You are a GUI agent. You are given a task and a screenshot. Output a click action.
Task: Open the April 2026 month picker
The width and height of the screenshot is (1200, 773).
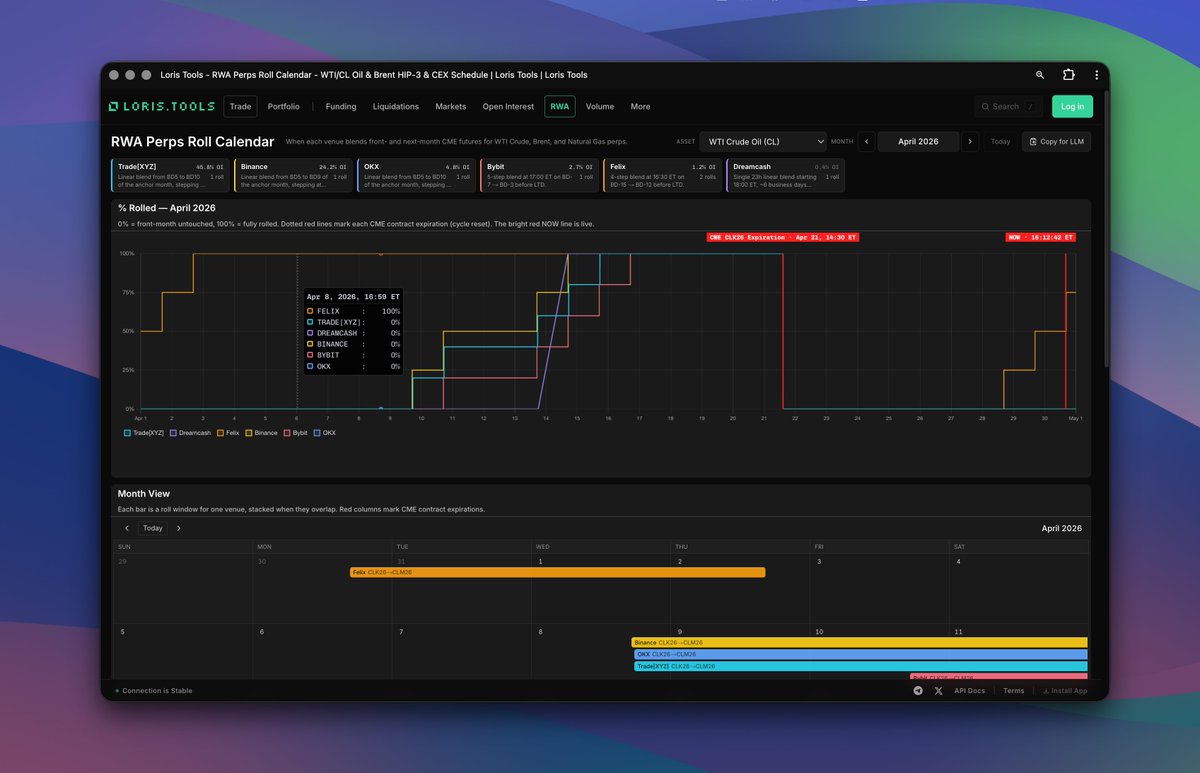coord(918,142)
